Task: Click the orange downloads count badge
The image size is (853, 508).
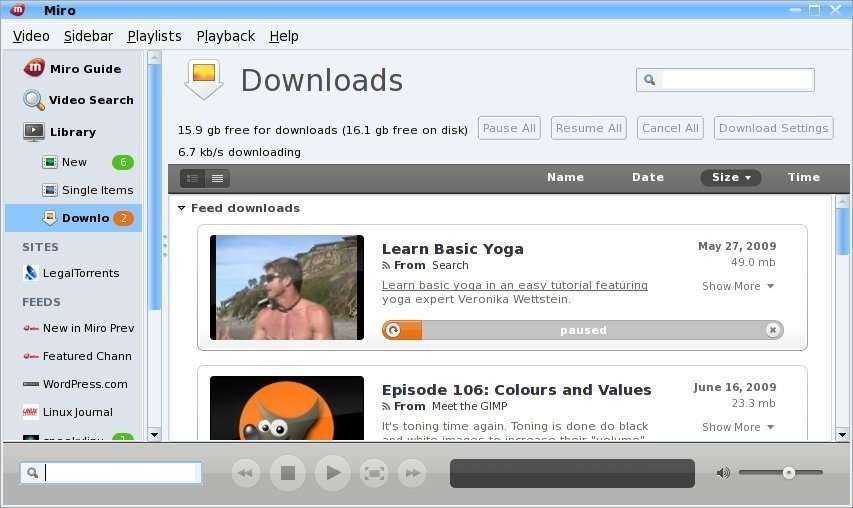Action: (123, 218)
